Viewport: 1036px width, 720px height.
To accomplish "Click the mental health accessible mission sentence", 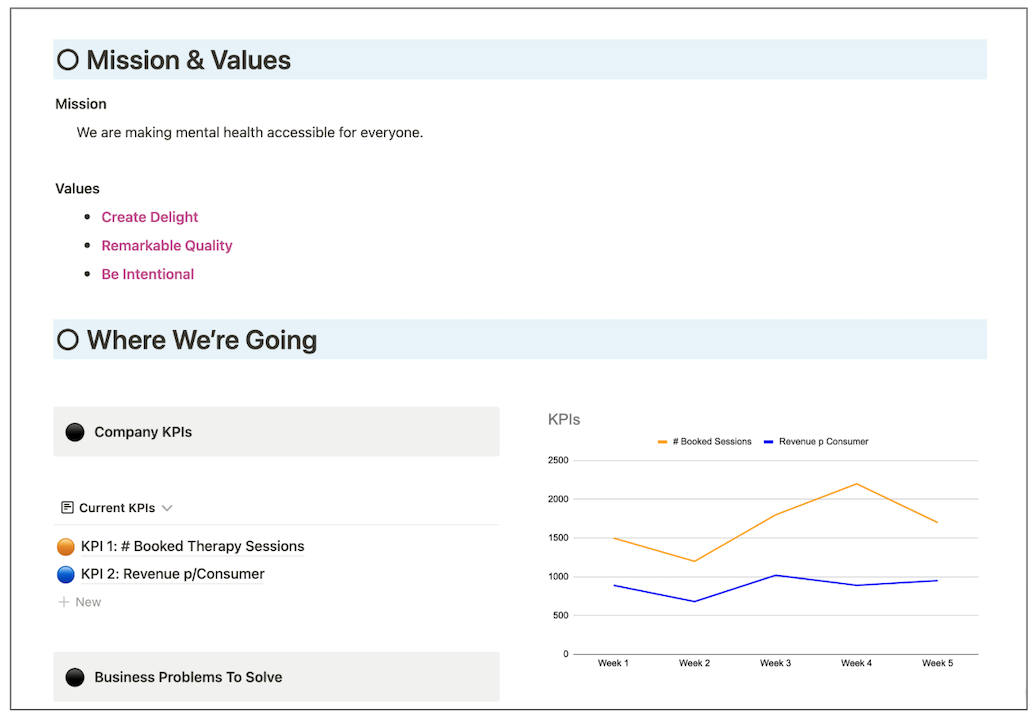I will [250, 132].
